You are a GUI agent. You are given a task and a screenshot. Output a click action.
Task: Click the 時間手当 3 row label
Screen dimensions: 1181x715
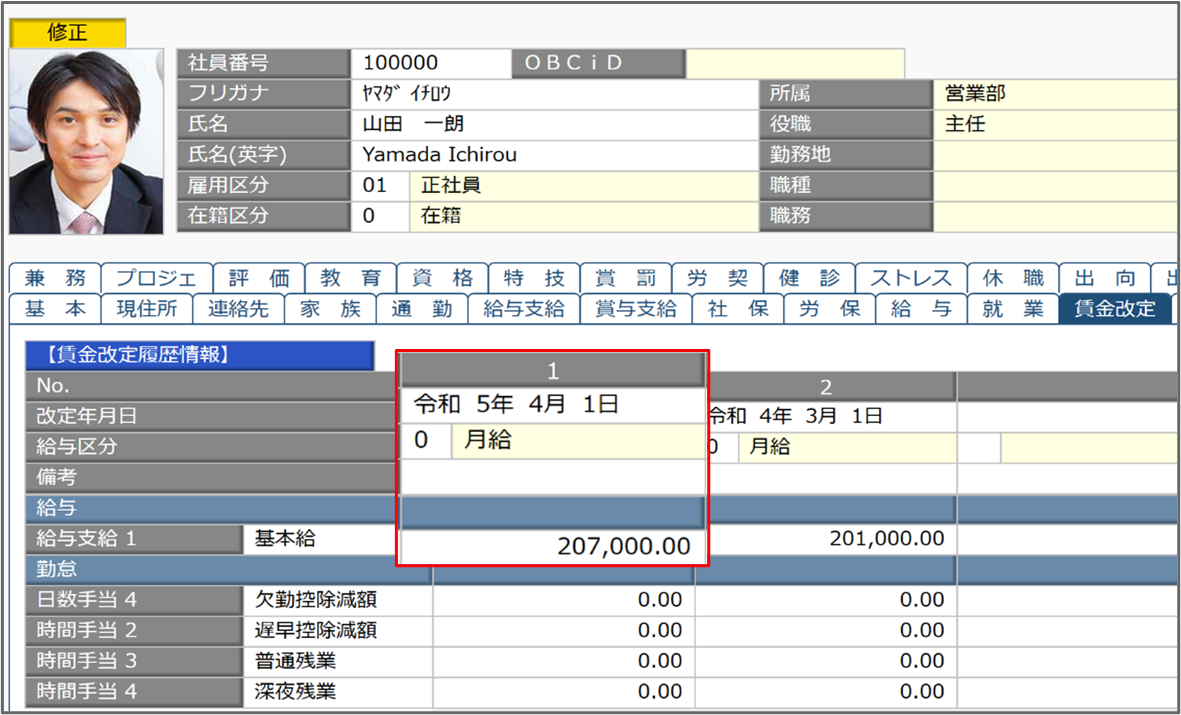click(x=134, y=662)
